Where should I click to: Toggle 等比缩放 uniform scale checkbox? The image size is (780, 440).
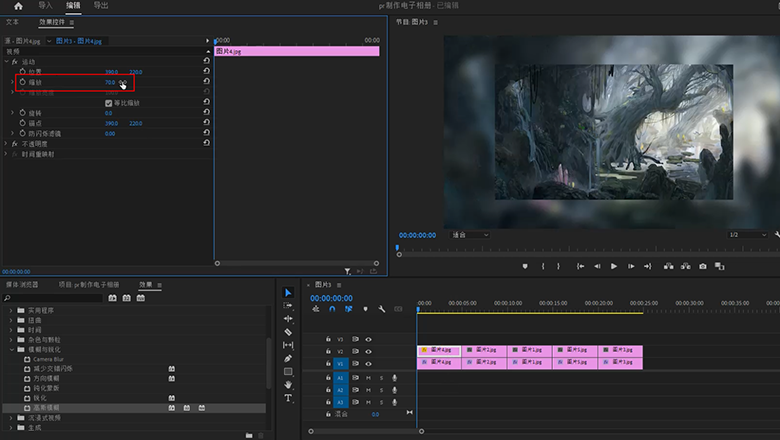tap(108, 103)
